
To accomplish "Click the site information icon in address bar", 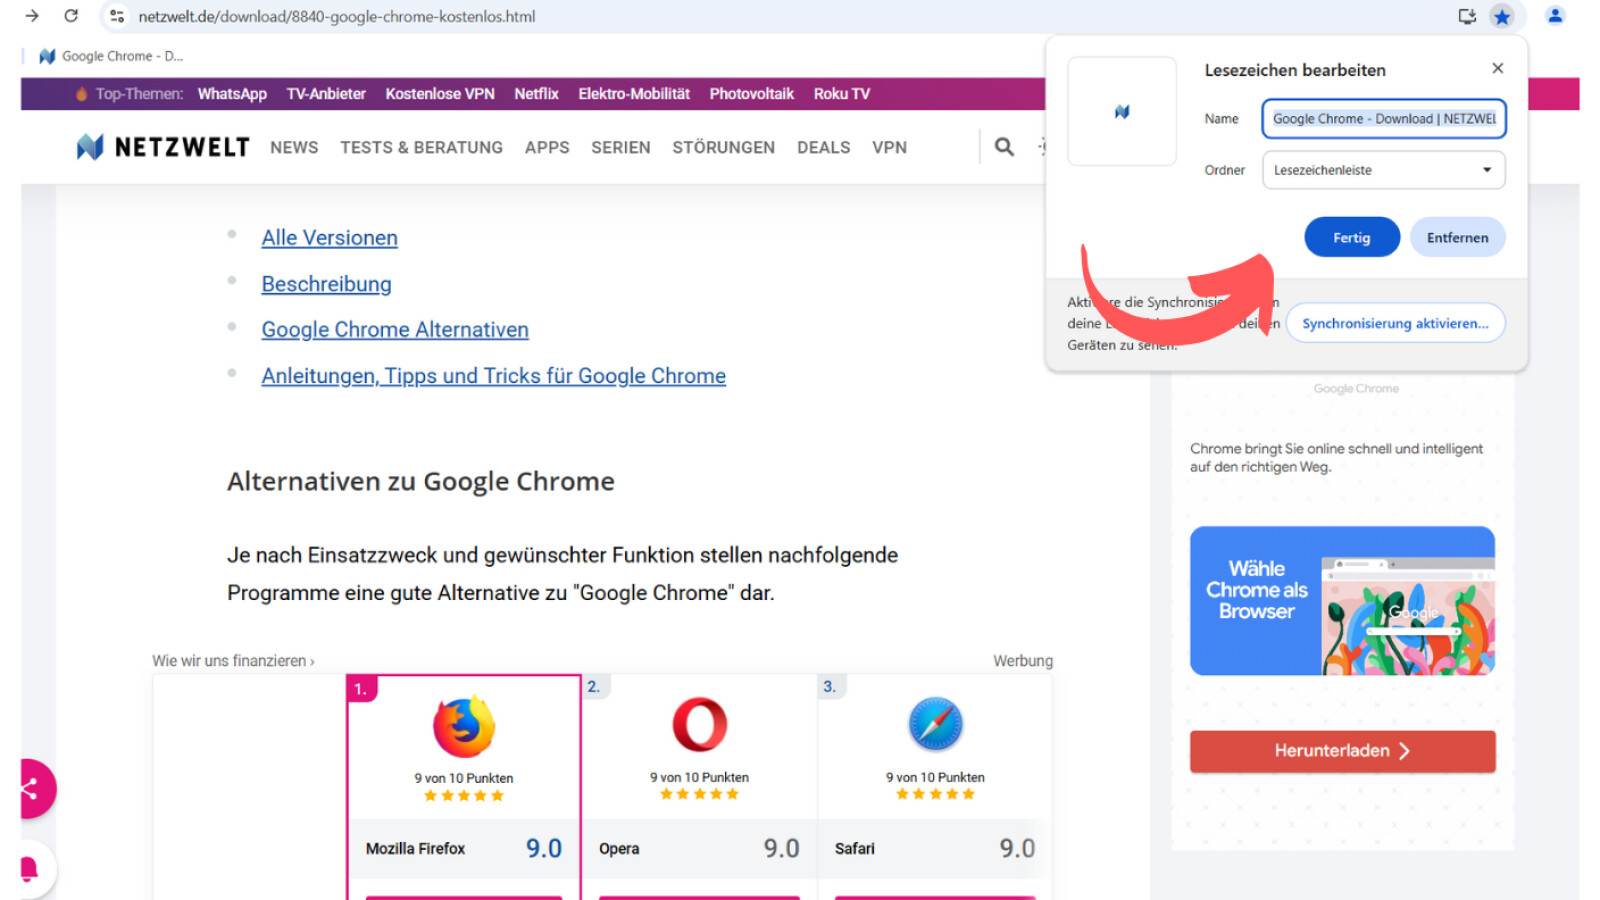I will click(x=117, y=16).
